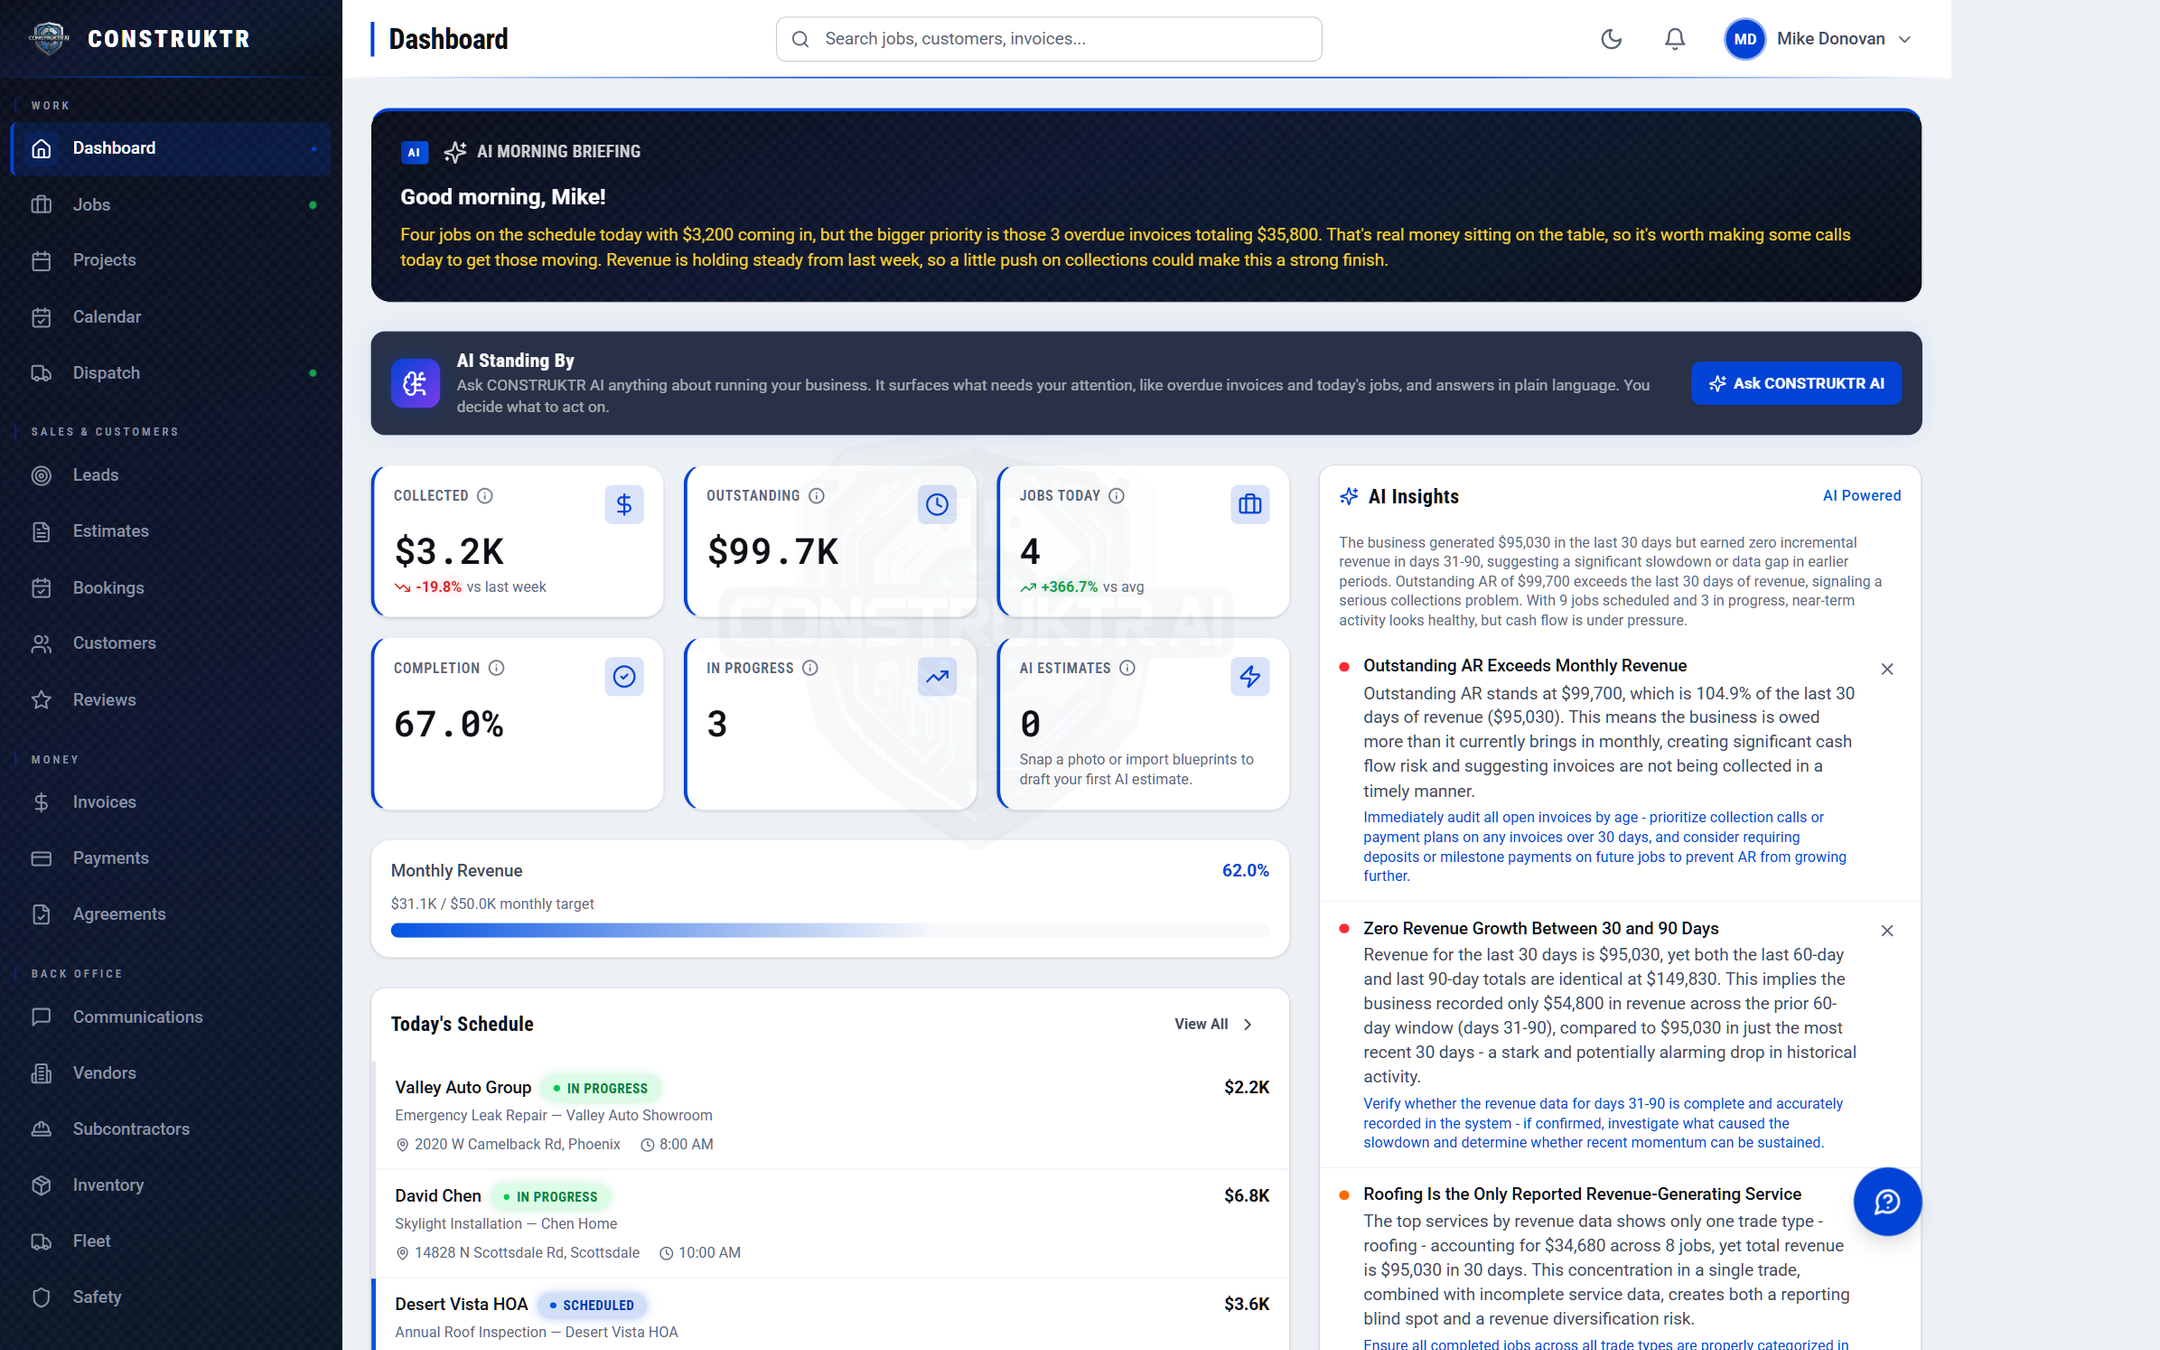
Task: Click the AI Estimates info icon
Action: 1128,668
